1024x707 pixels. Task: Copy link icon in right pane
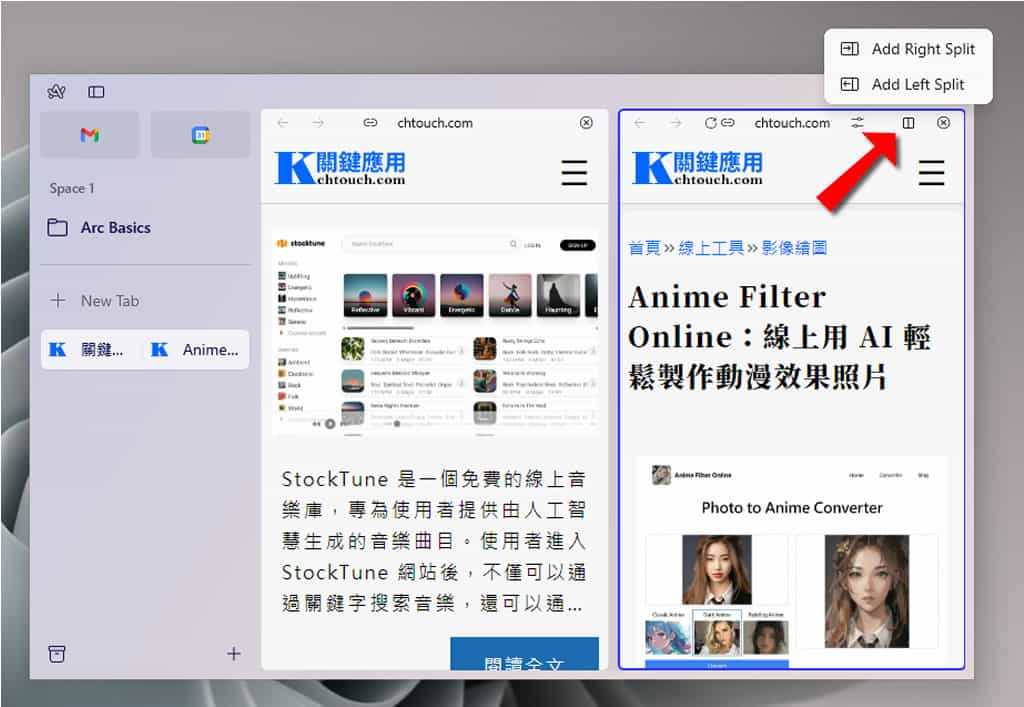click(x=728, y=123)
